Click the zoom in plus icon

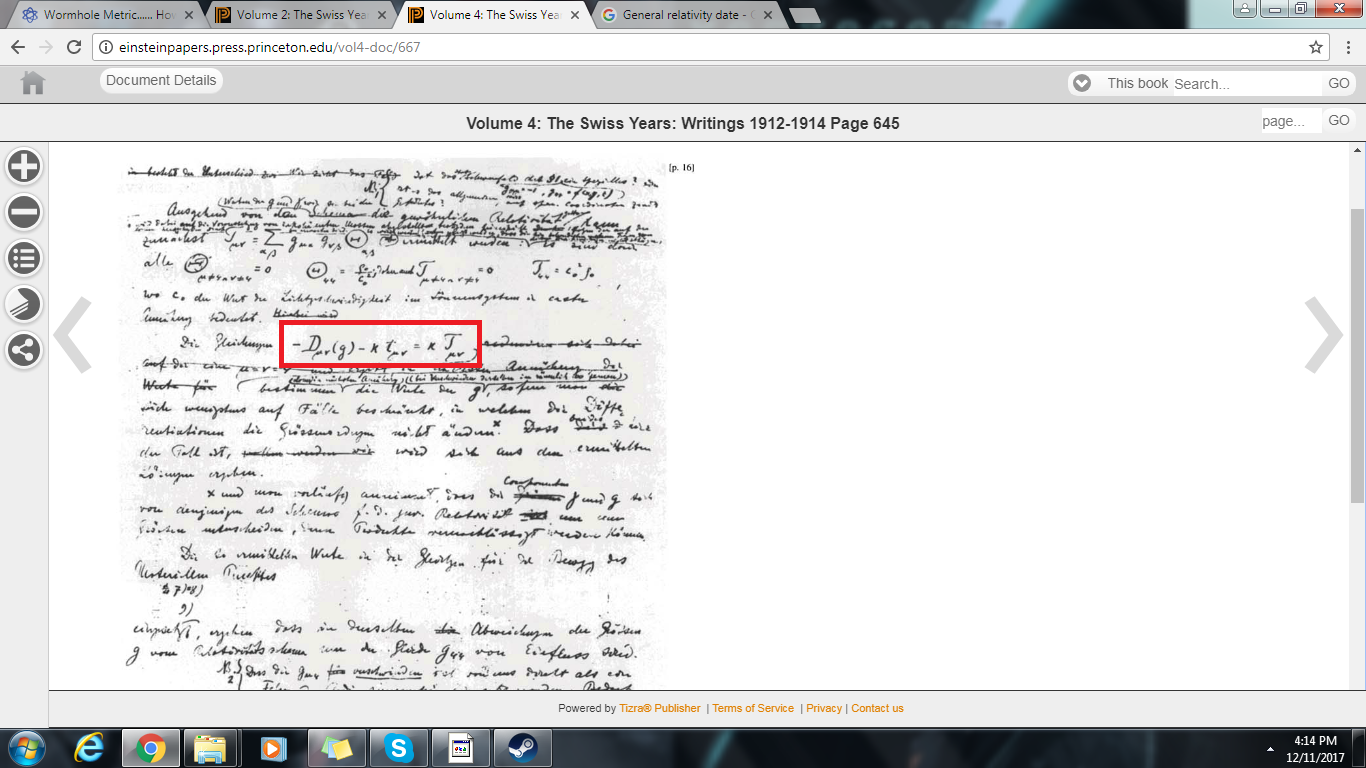pos(24,166)
